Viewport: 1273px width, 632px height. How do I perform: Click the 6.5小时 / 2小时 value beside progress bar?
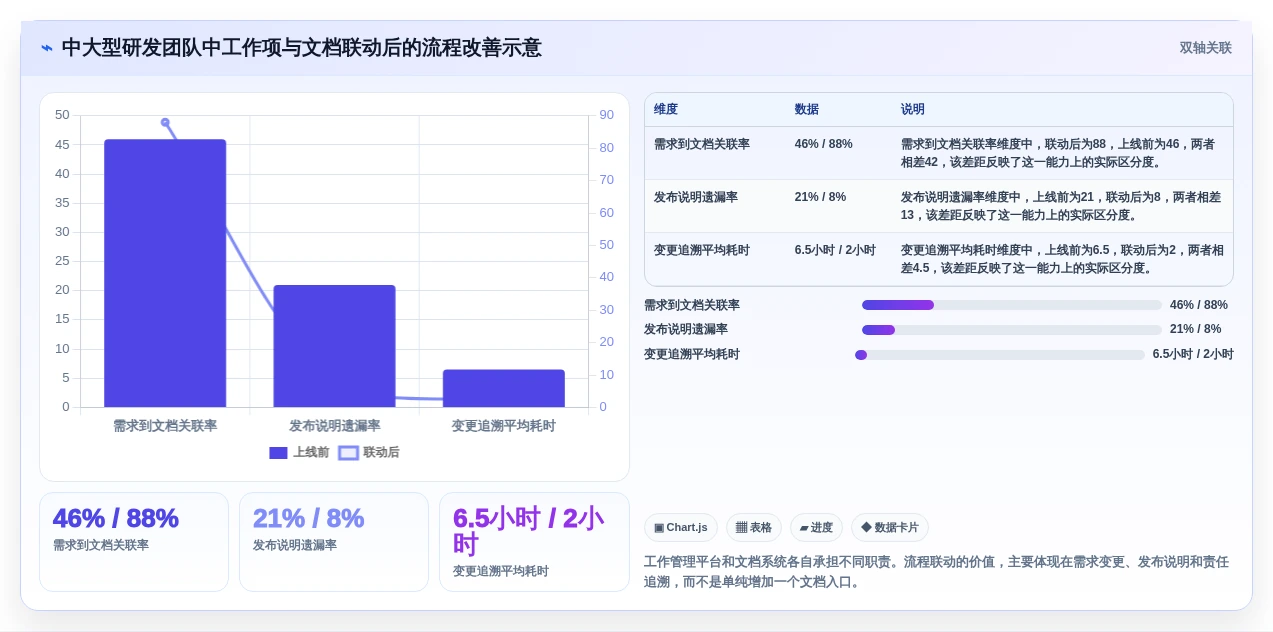coord(1193,354)
